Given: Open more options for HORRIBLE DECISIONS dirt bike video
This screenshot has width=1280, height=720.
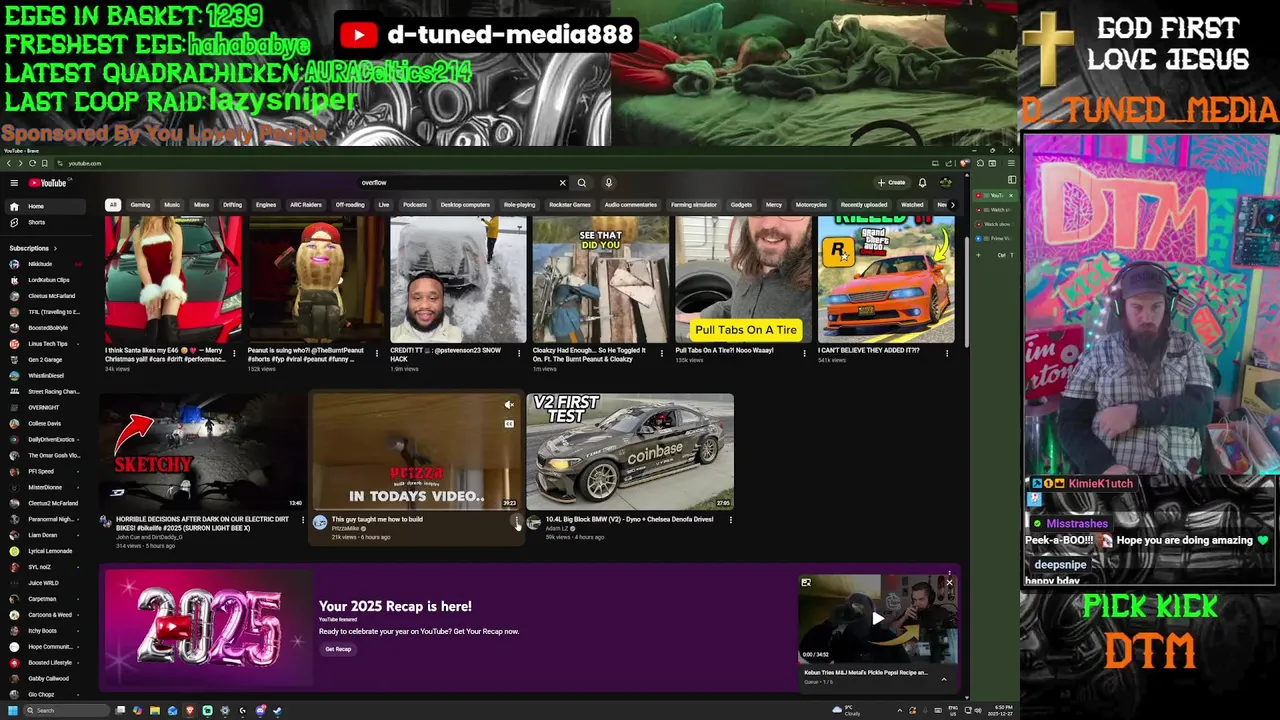Looking at the screenshot, I should point(303,521).
